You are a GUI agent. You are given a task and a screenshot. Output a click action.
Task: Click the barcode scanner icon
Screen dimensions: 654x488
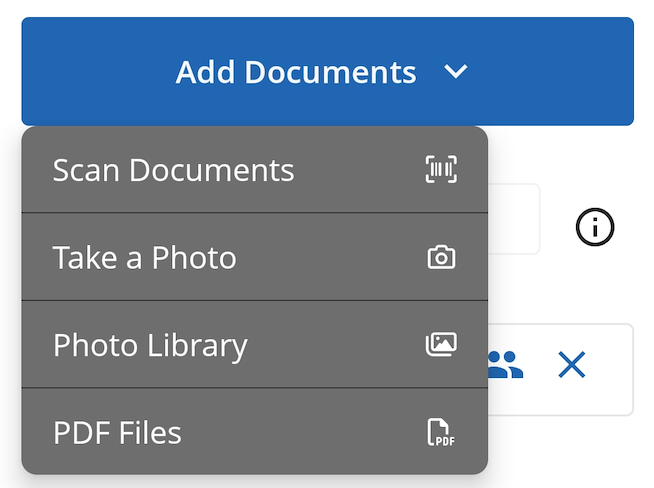click(x=441, y=169)
